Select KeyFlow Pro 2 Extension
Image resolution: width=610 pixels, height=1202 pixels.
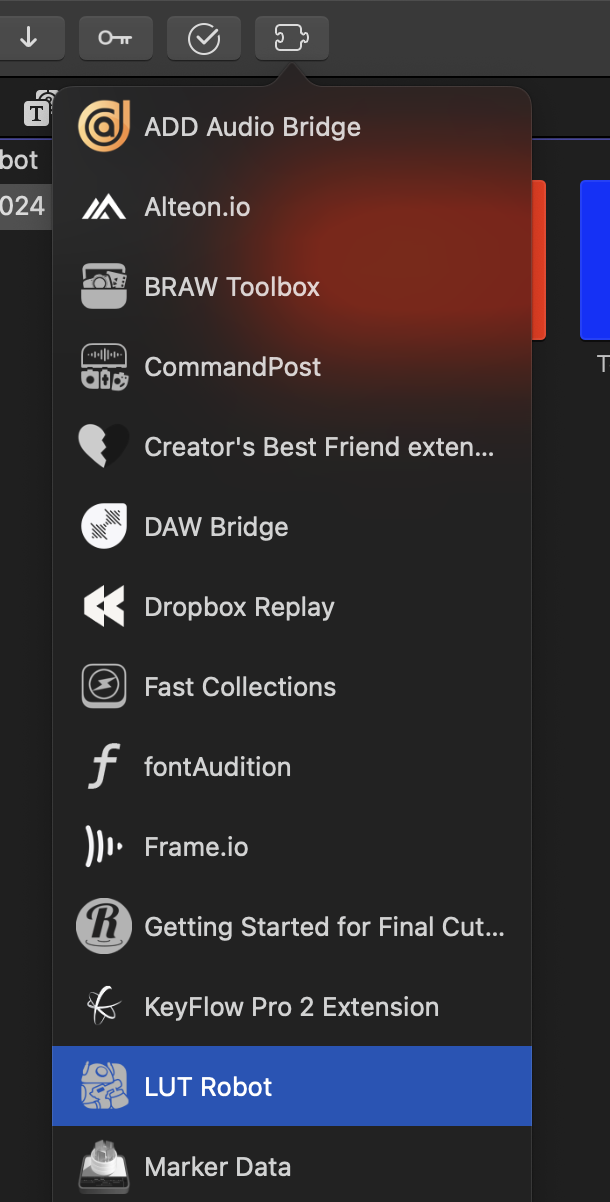[291, 1007]
